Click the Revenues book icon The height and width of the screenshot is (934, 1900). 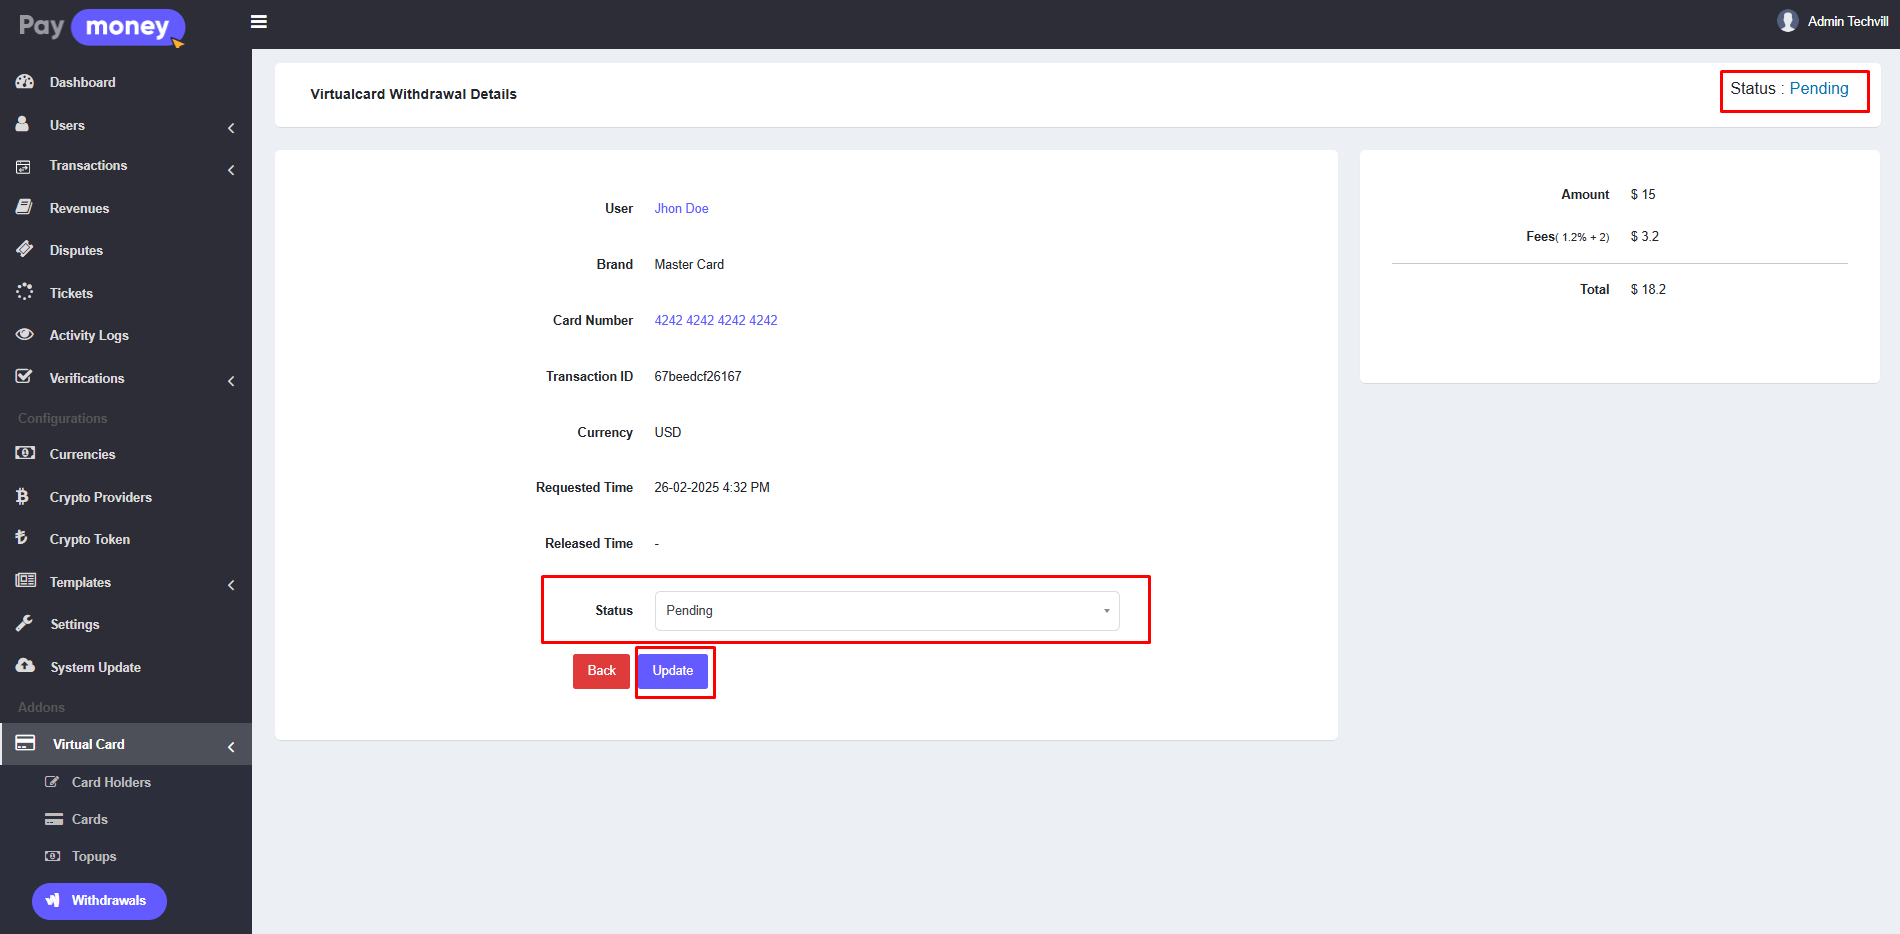coord(25,208)
